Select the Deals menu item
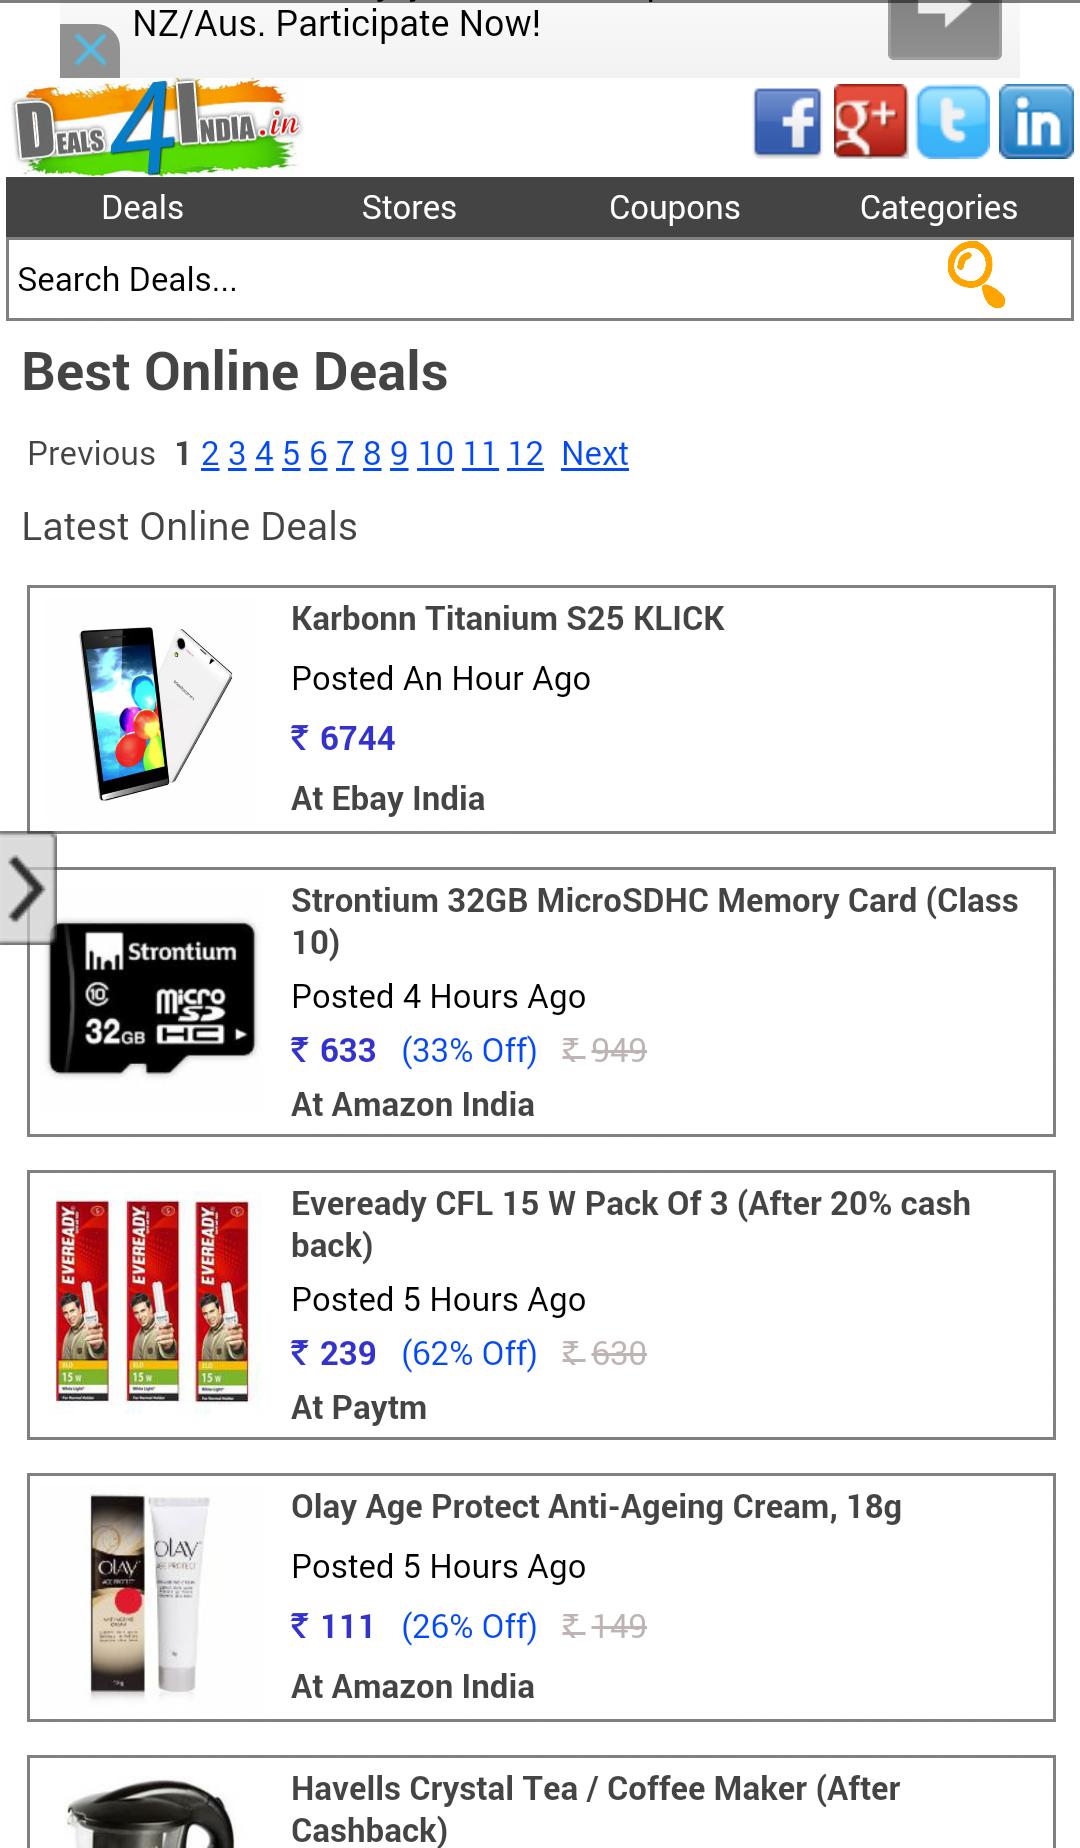 pyautogui.click(x=142, y=207)
